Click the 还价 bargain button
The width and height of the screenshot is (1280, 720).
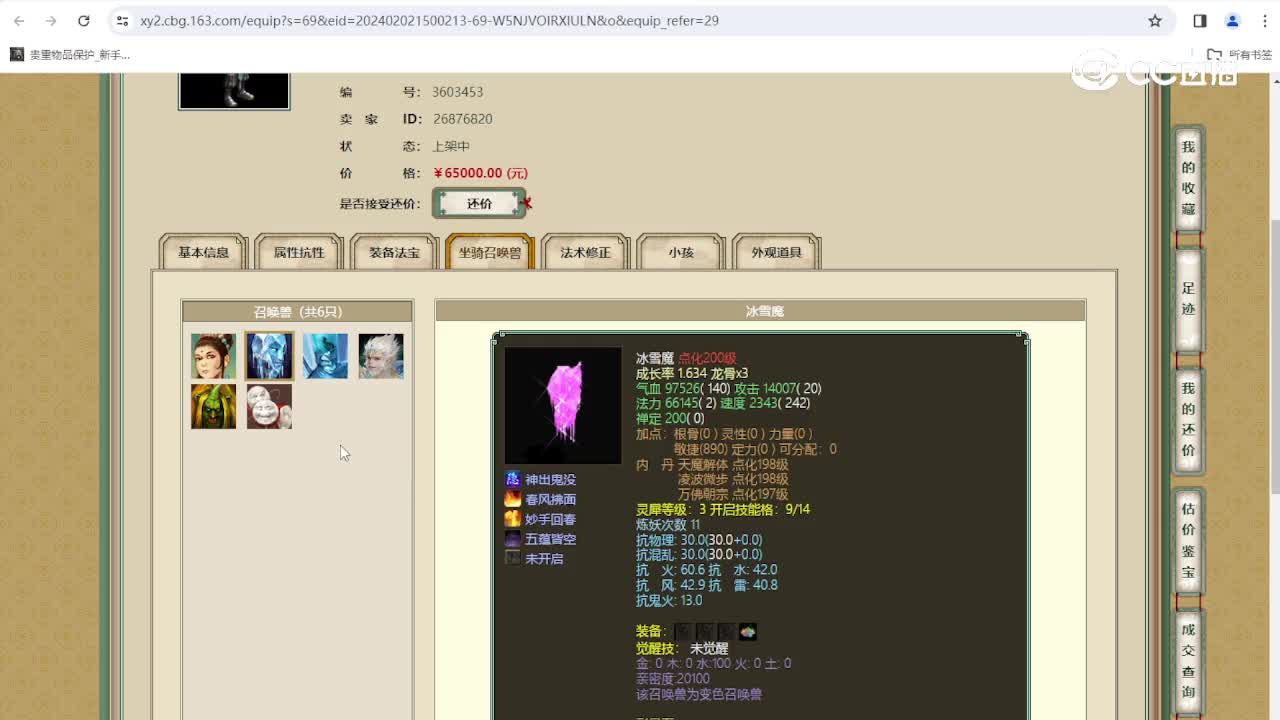coord(479,203)
